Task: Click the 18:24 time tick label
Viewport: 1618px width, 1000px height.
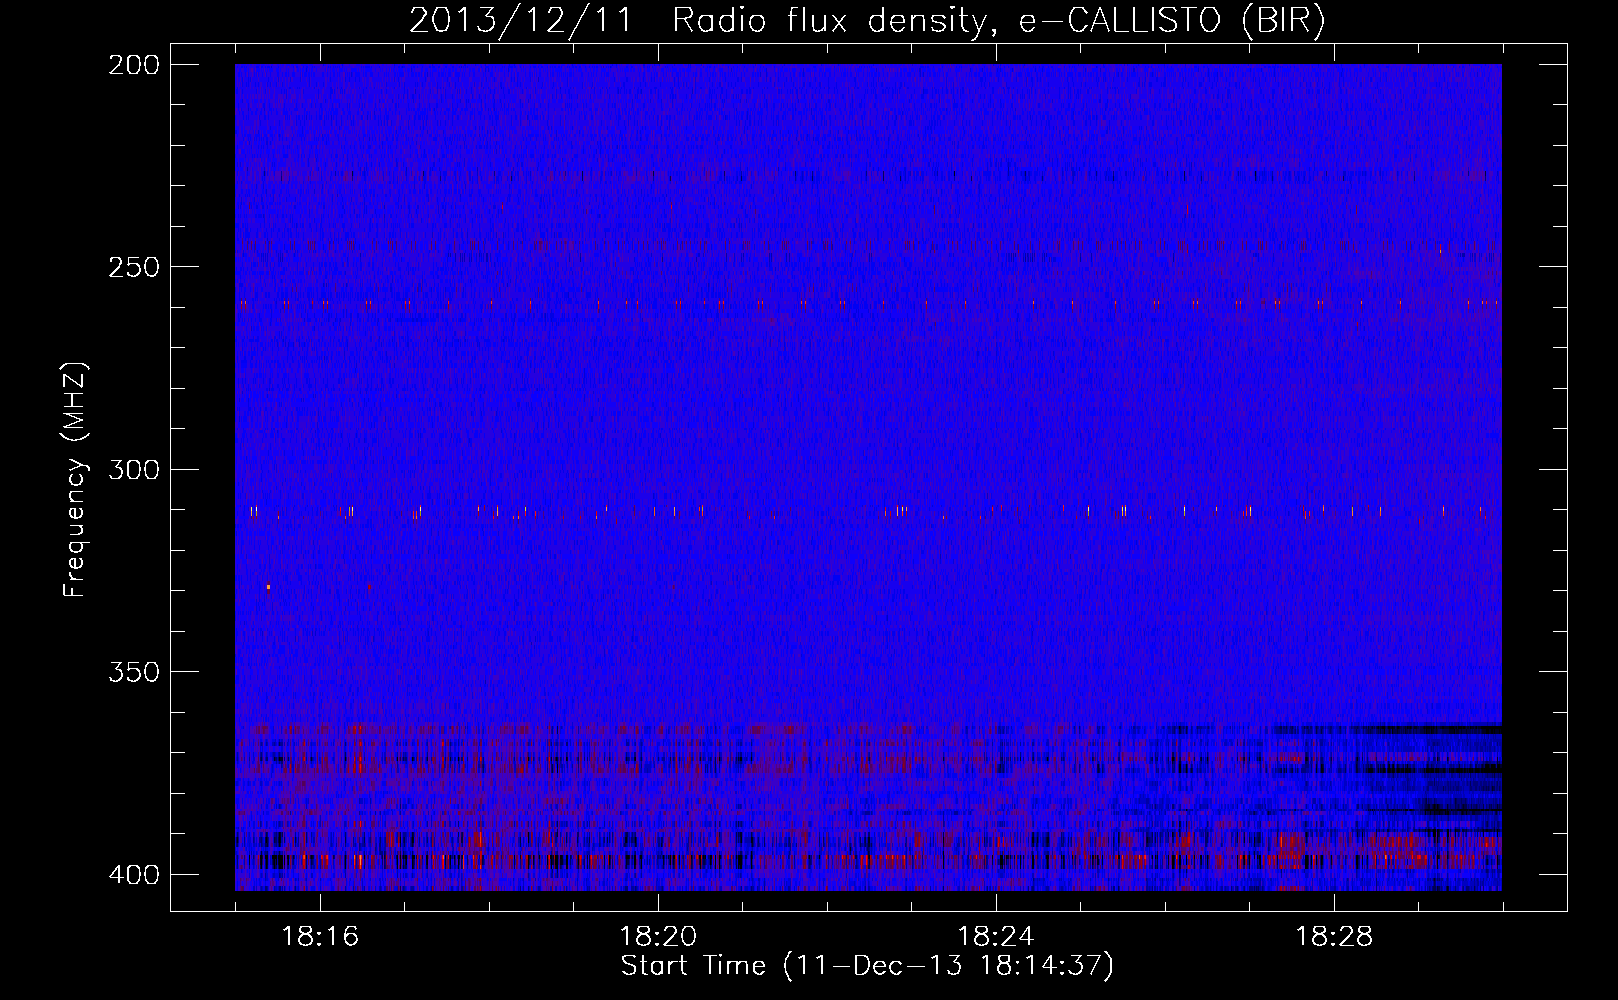Action: point(996,937)
